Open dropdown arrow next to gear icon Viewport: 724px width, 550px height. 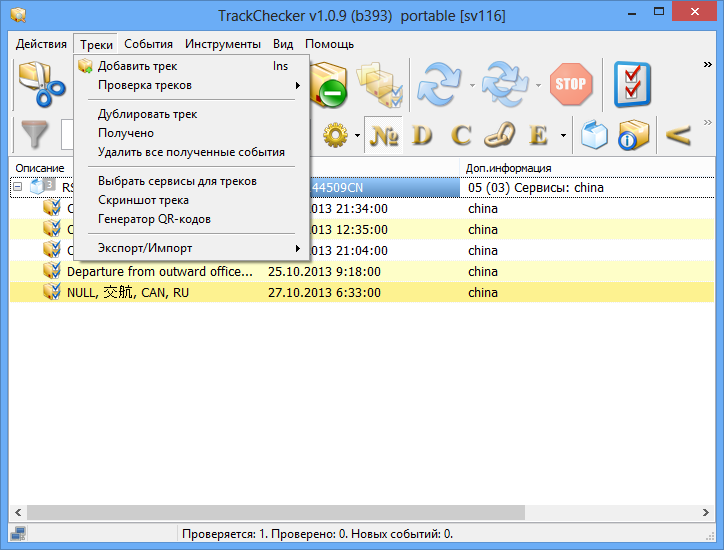[x=356, y=135]
